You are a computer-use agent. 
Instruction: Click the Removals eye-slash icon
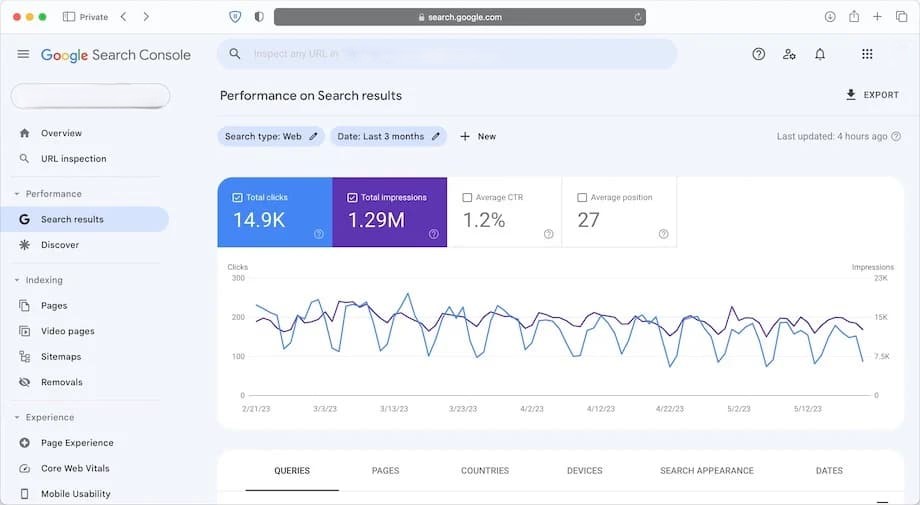(x=24, y=382)
